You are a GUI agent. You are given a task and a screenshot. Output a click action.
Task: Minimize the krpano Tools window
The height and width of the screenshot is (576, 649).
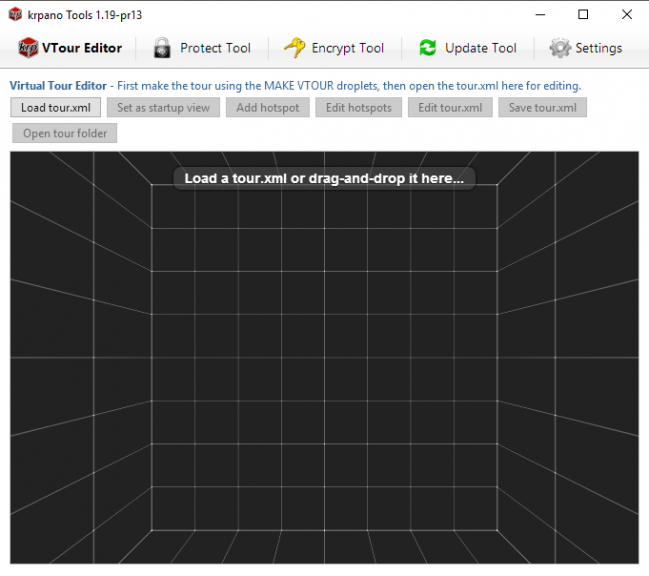tap(540, 14)
